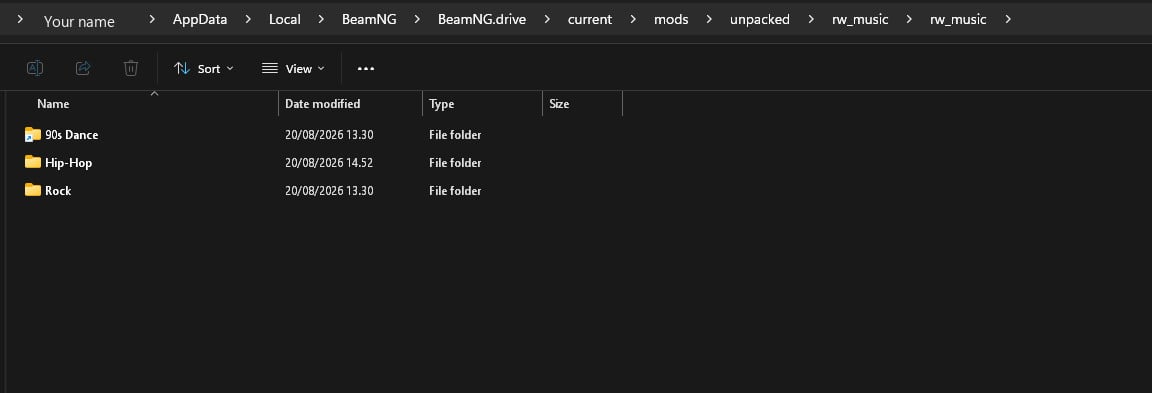Expand chevron between unpacked and rw_music
The height and width of the screenshot is (393, 1152).
coord(811,20)
